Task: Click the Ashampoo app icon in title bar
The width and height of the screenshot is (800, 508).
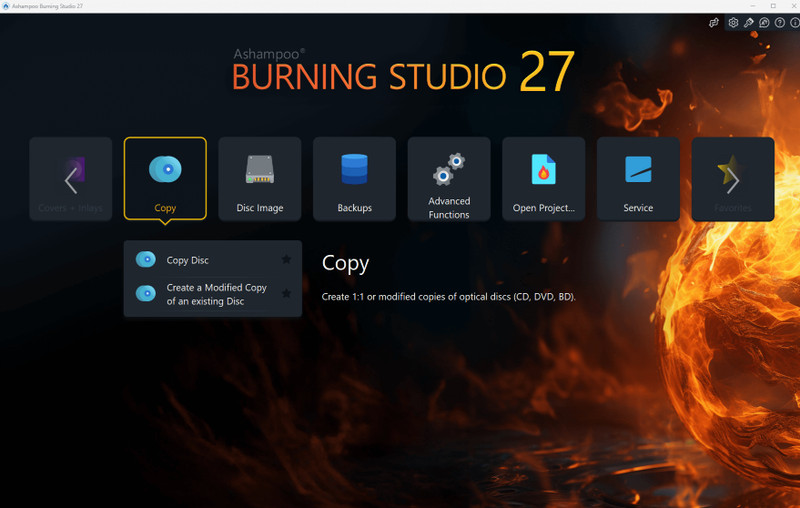Action: point(6,6)
